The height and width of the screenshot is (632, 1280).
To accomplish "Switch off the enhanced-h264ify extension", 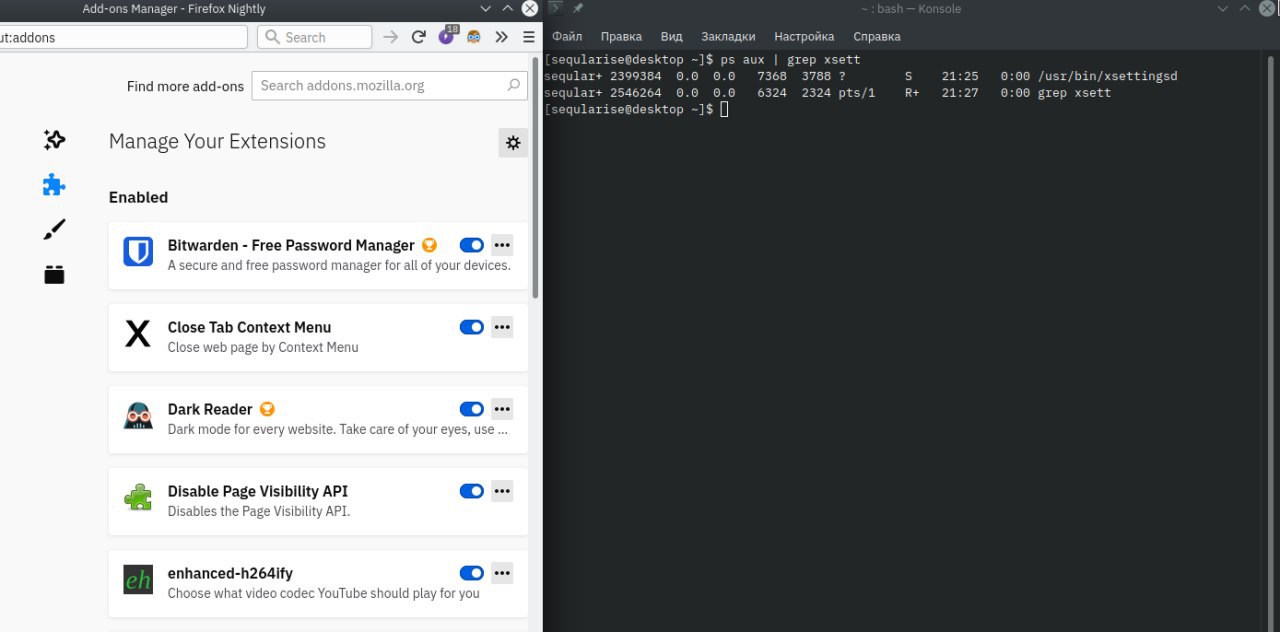I will 472,573.
